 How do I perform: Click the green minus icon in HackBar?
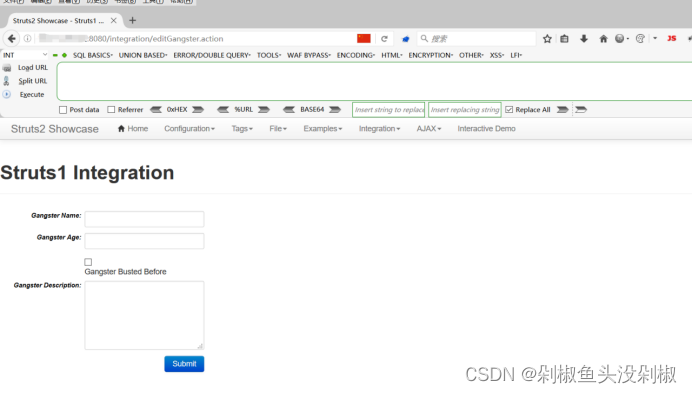[x=55, y=55]
